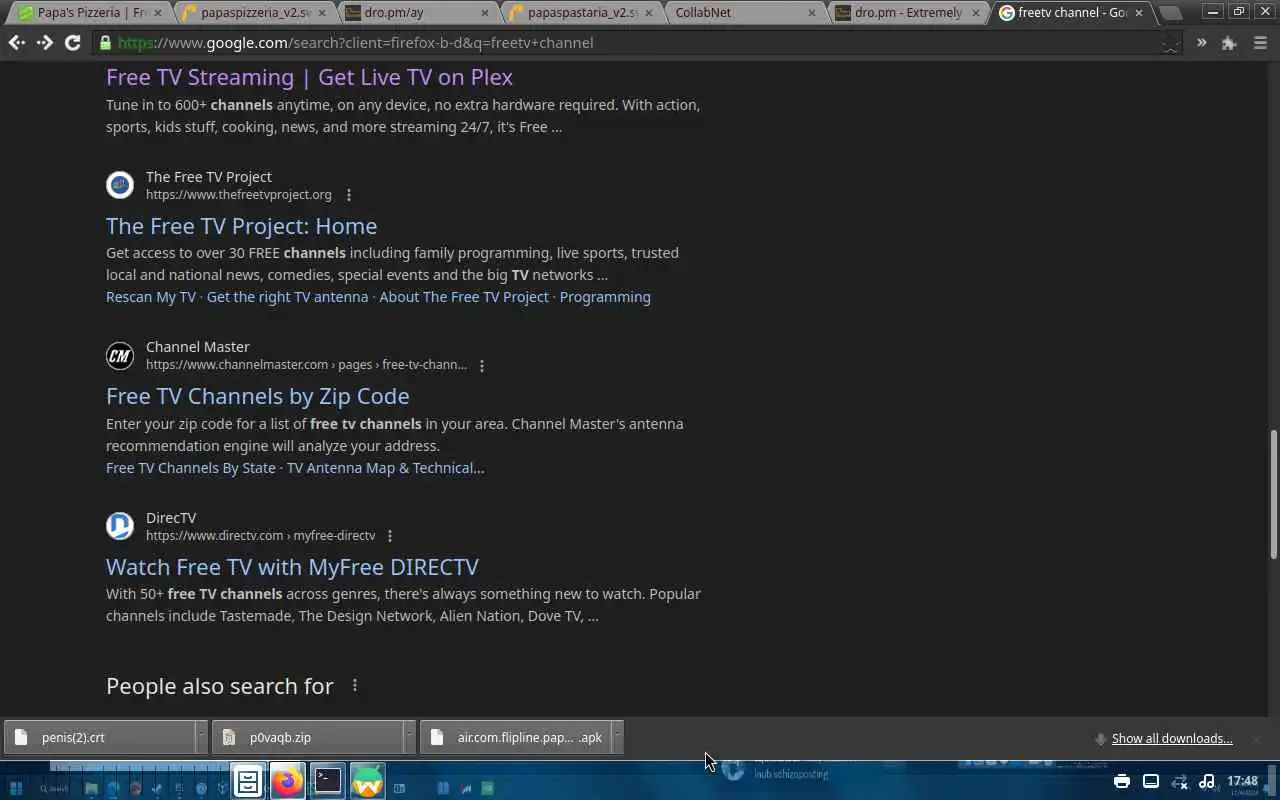Open the extensions puzzle-piece icon
The width and height of the screenshot is (1280, 800).
[x=1229, y=43]
